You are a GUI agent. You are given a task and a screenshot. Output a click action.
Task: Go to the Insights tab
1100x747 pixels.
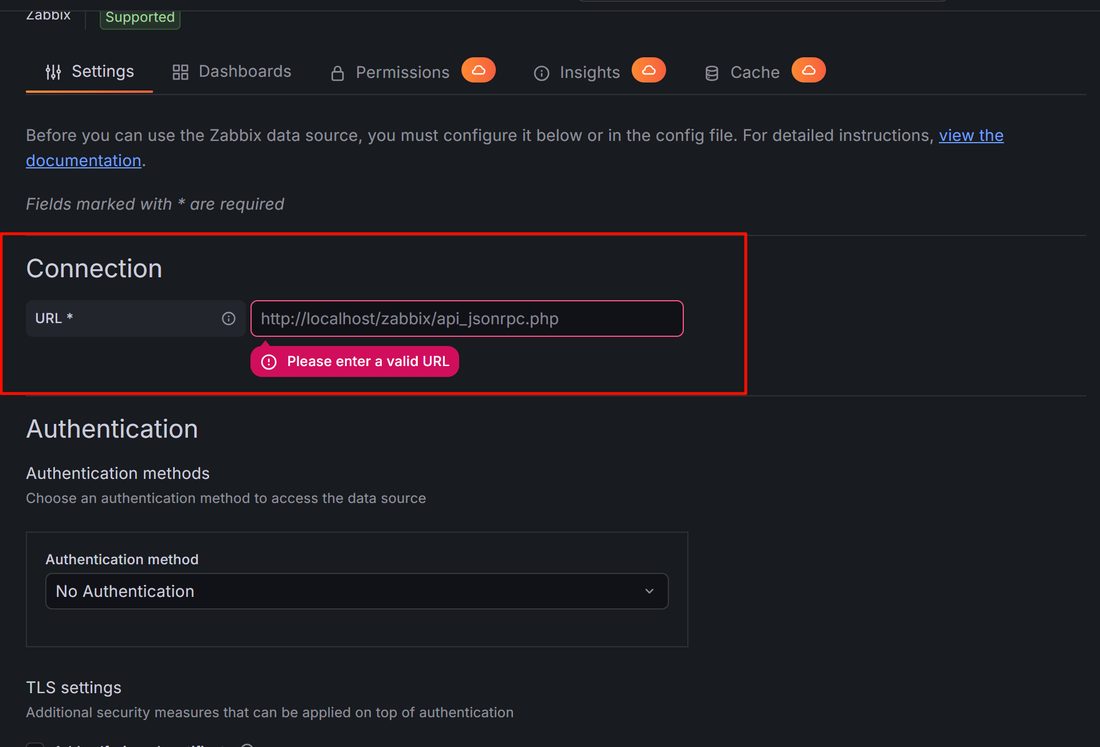tap(577, 72)
